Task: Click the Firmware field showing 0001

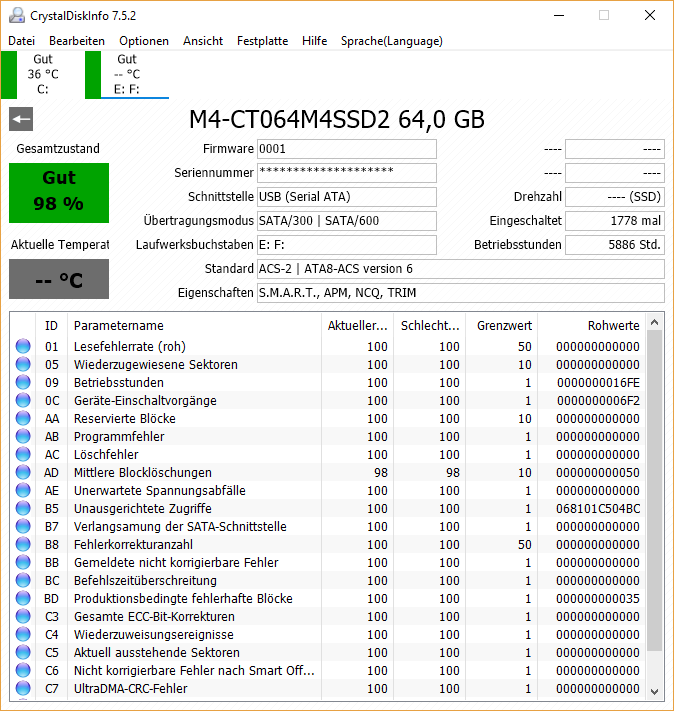Action: 347,149
